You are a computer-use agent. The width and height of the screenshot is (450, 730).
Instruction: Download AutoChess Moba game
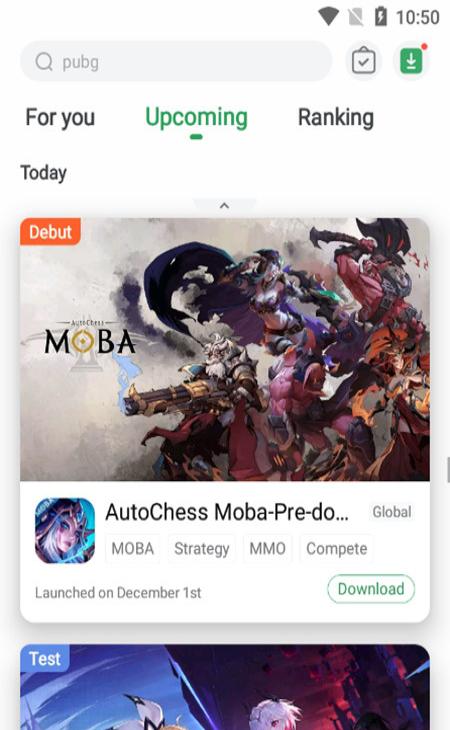pos(371,589)
